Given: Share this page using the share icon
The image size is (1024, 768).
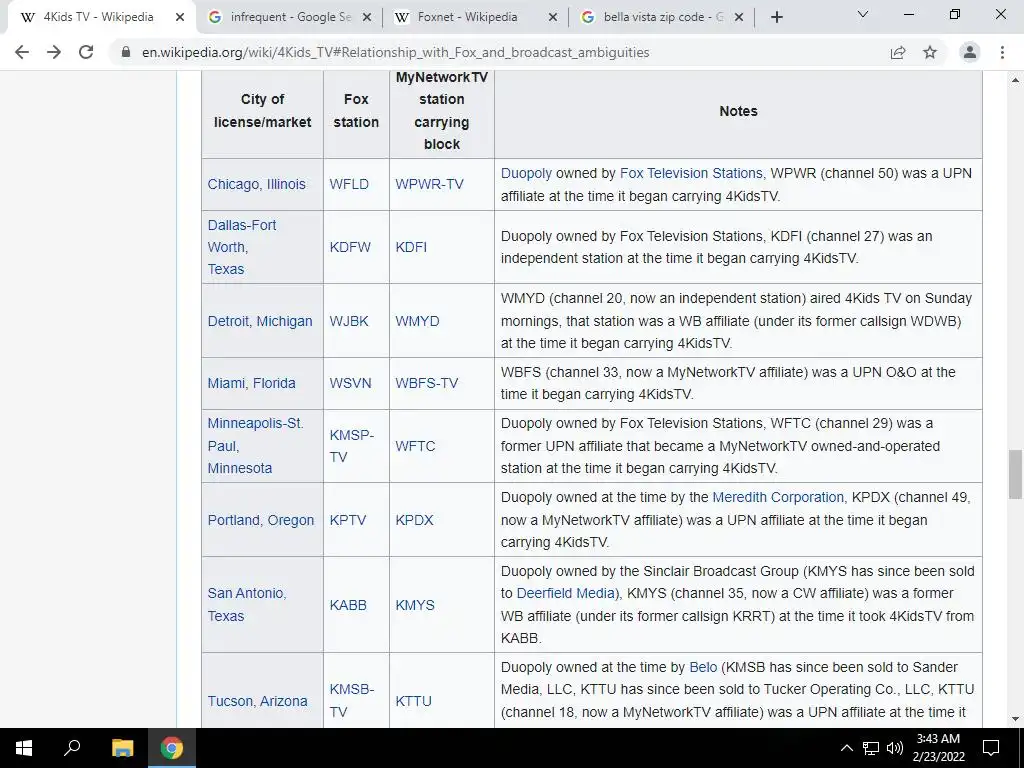Looking at the screenshot, I should click(898, 52).
